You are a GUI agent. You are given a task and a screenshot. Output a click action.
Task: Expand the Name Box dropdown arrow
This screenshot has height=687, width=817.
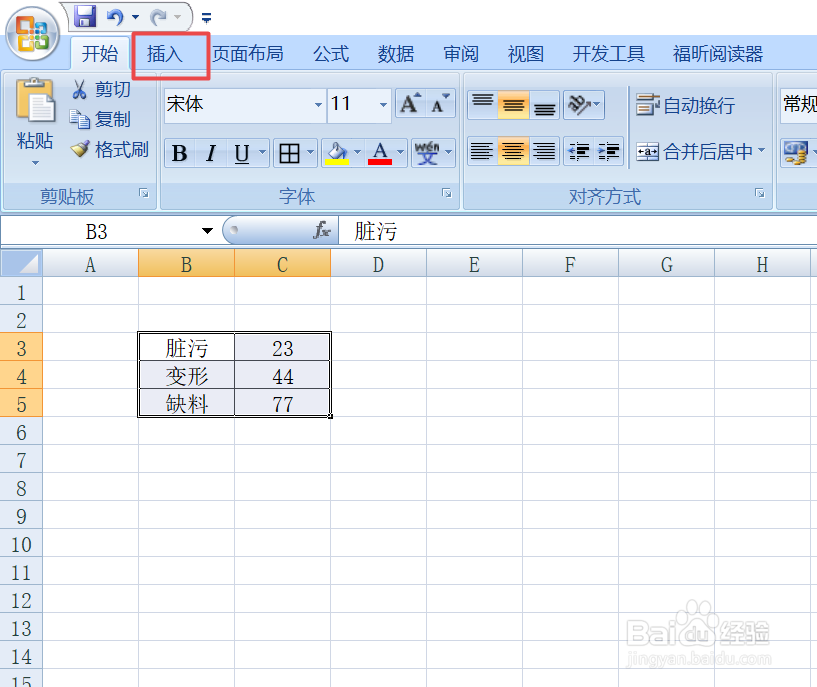coord(207,231)
